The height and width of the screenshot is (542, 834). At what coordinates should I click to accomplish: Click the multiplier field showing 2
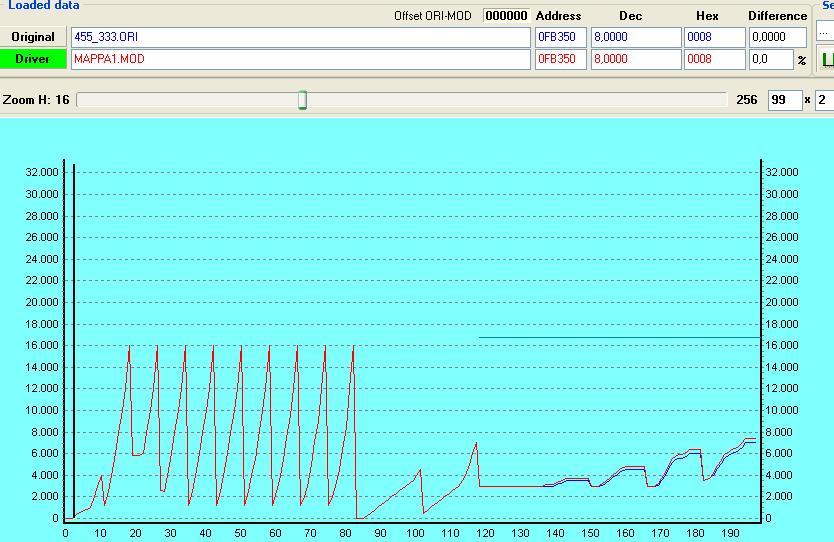coord(824,100)
